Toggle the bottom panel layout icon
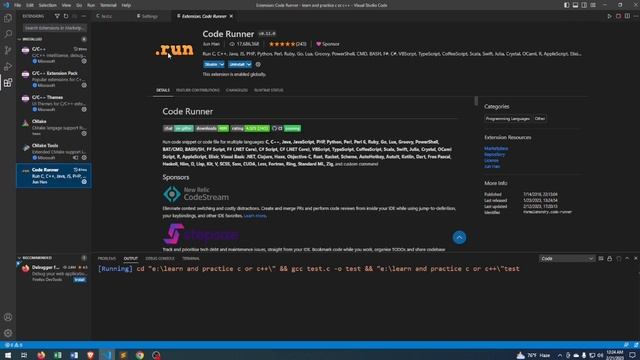 pos(576,5)
